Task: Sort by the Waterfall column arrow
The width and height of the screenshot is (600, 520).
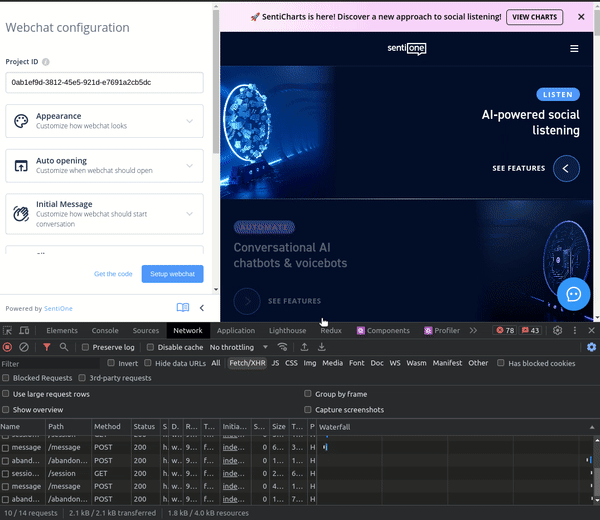Action: [592, 427]
